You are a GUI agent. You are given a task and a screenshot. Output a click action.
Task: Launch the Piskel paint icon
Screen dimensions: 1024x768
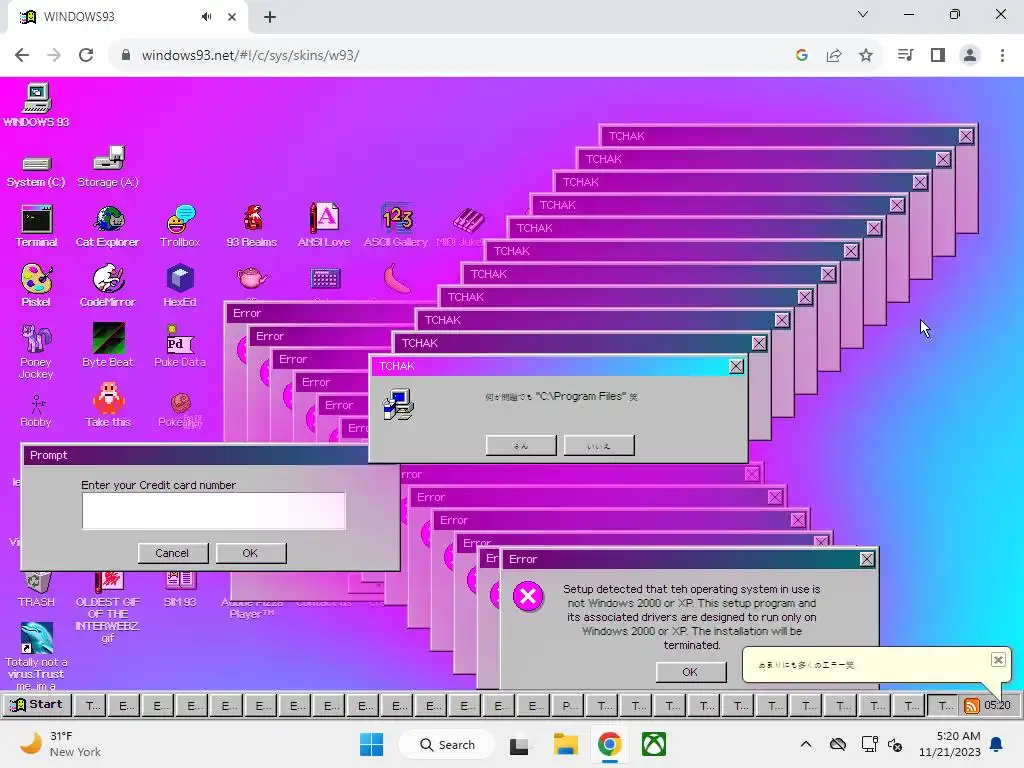[x=36, y=285]
